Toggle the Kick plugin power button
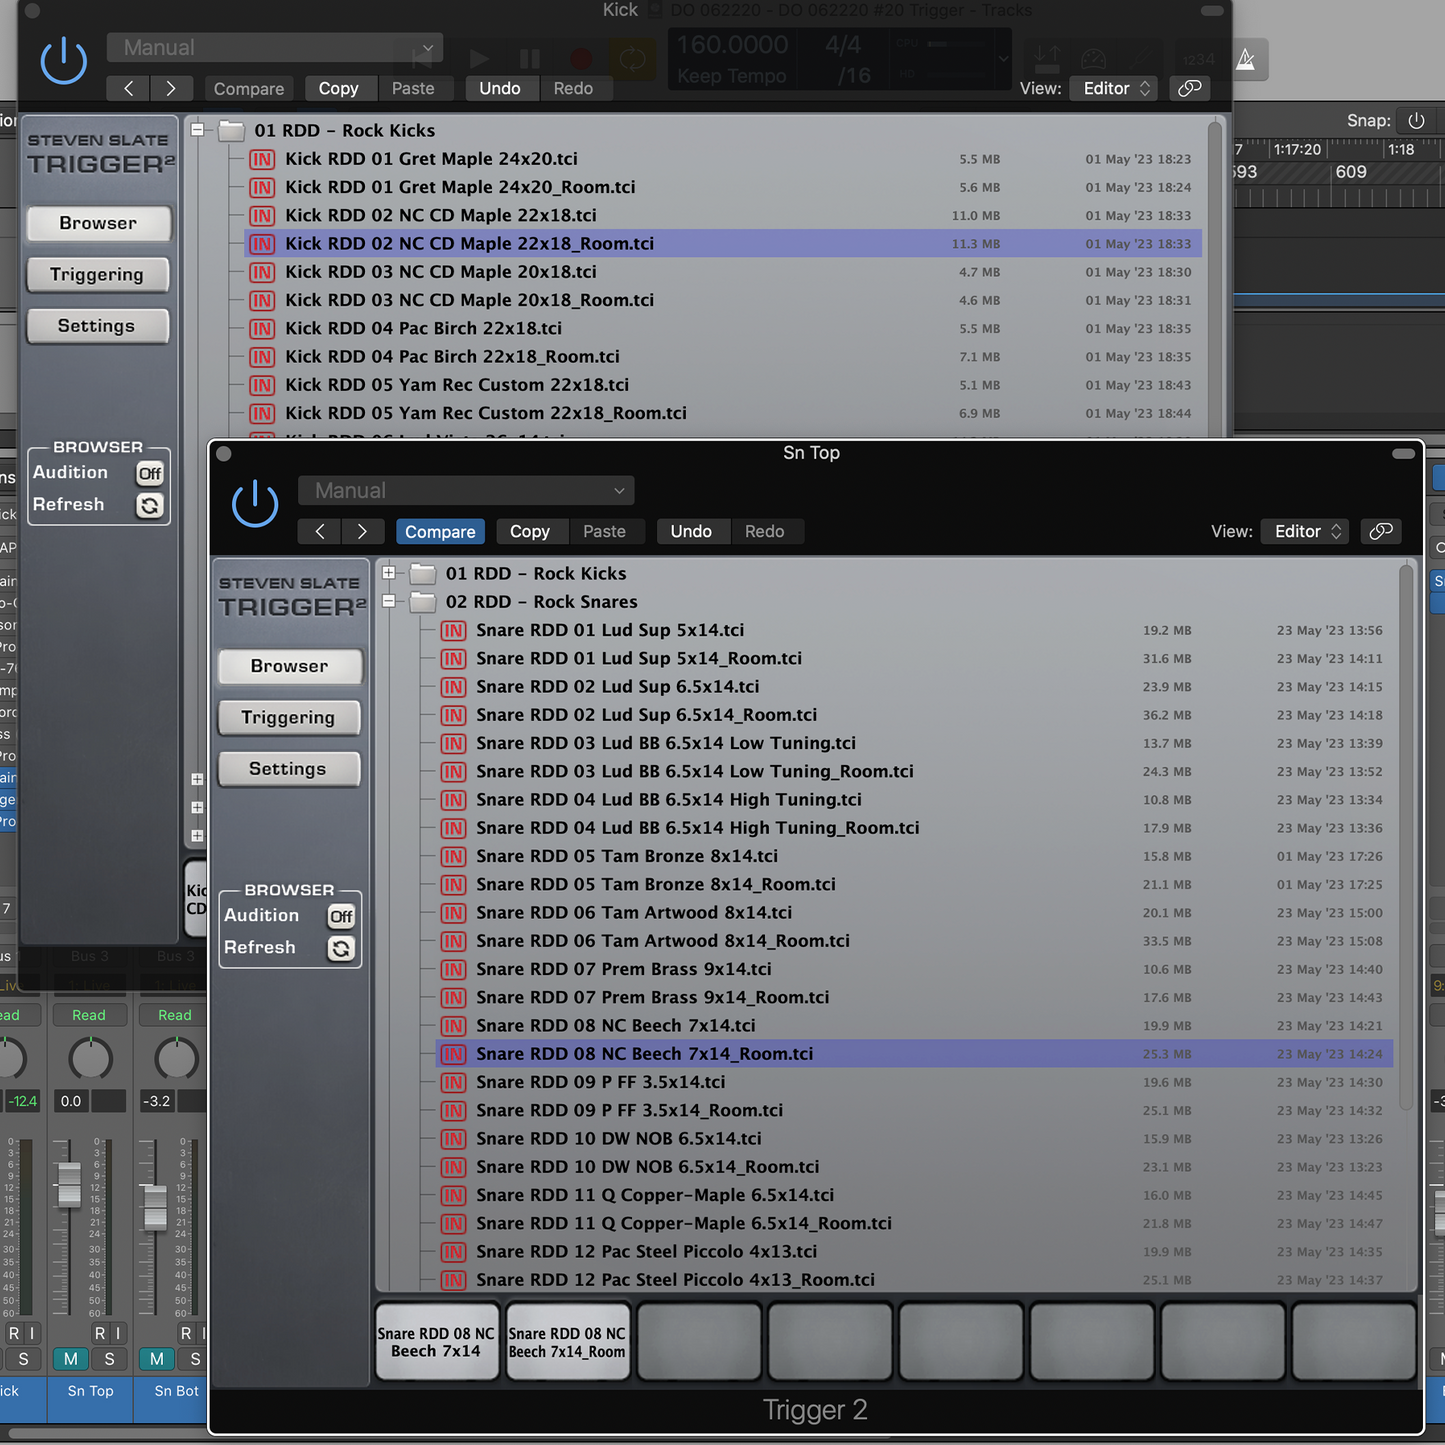1445x1445 pixels. (64, 60)
